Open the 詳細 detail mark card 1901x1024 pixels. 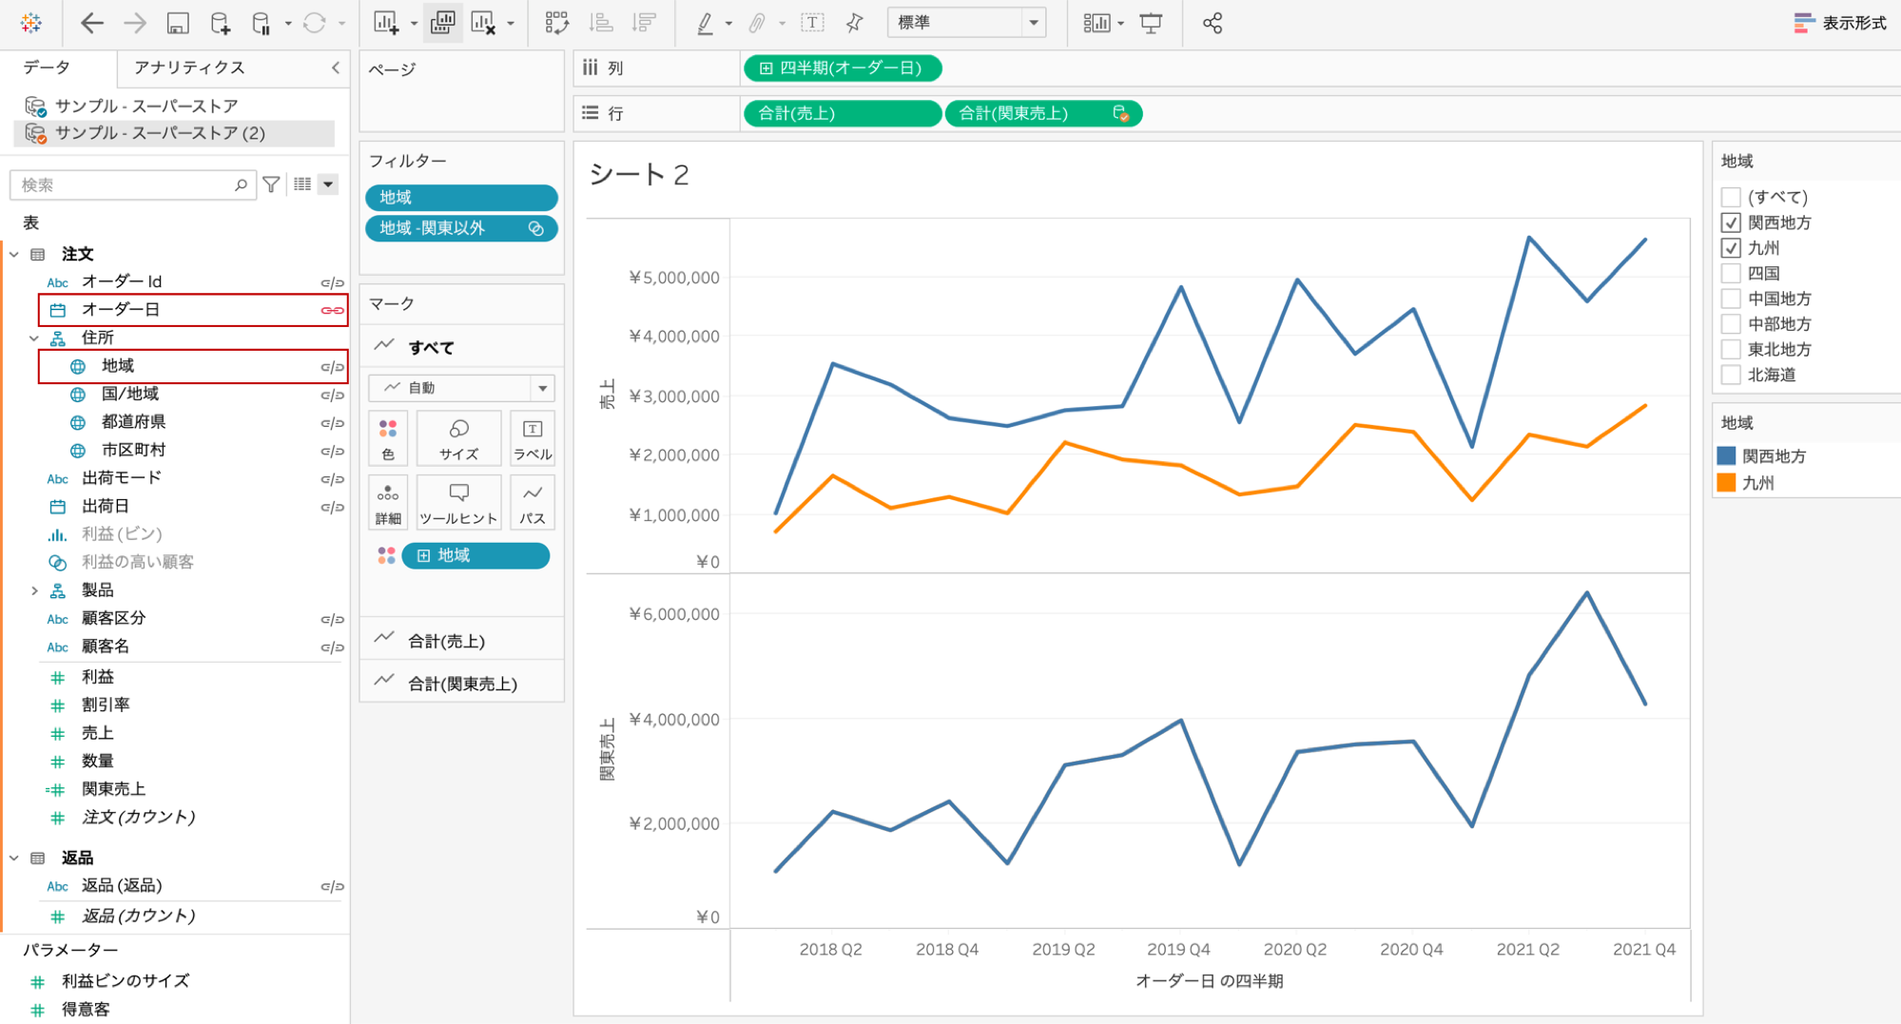(x=388, y=503)
